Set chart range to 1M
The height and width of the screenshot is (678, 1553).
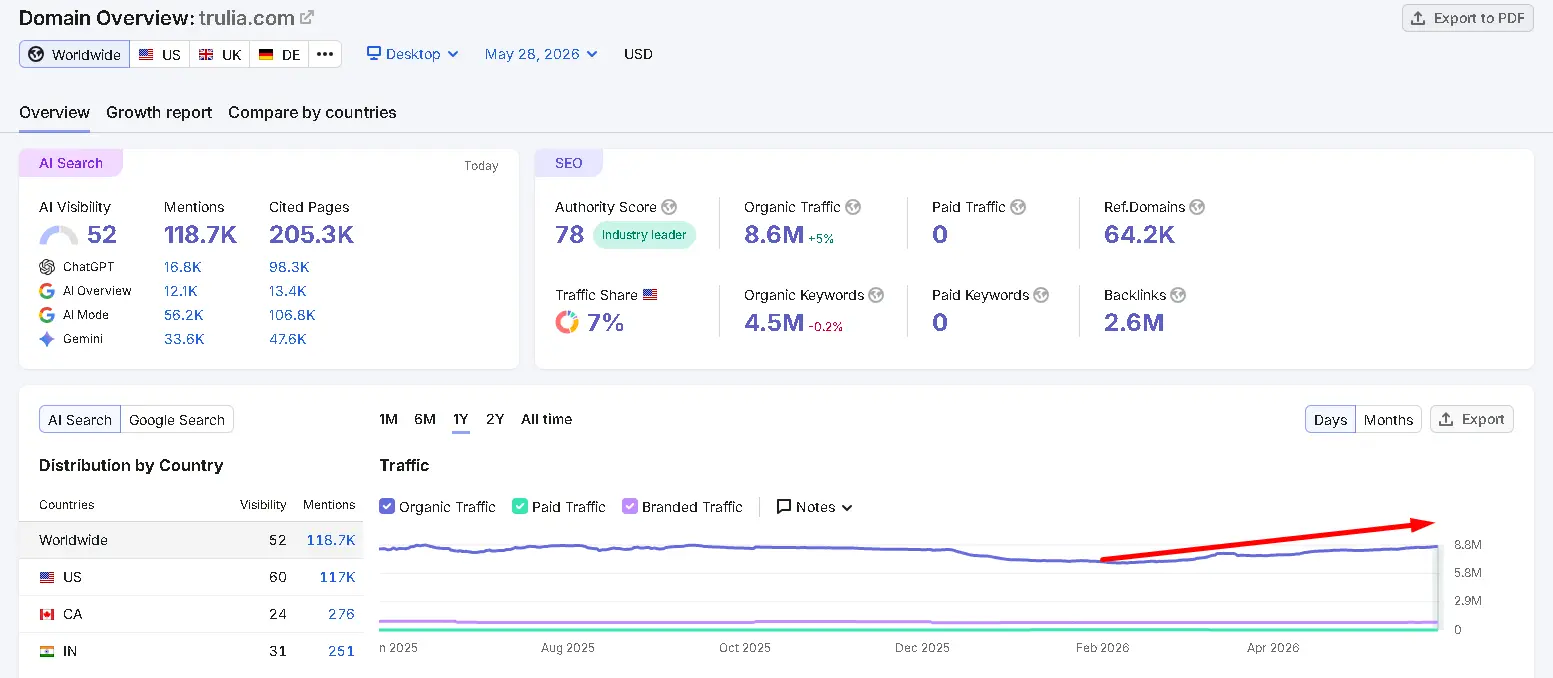point(389,419)
